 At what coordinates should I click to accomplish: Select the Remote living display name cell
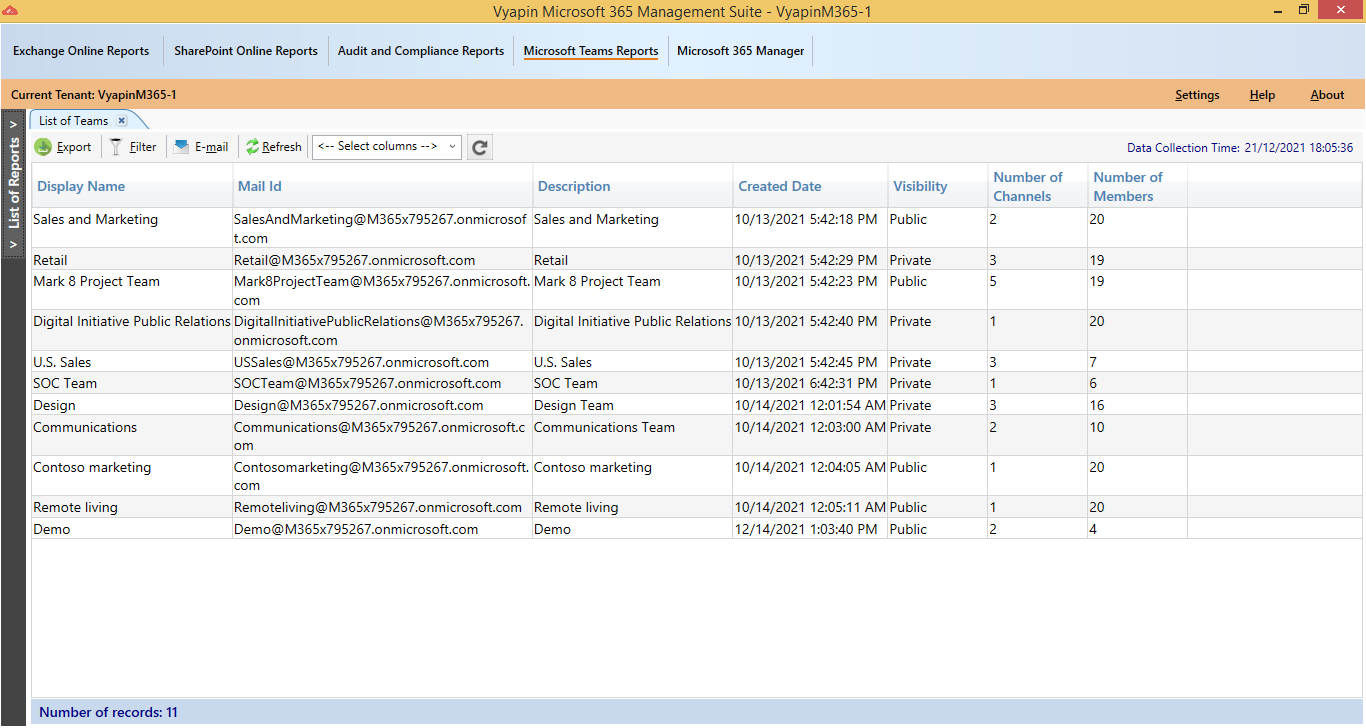pos(132,507)
